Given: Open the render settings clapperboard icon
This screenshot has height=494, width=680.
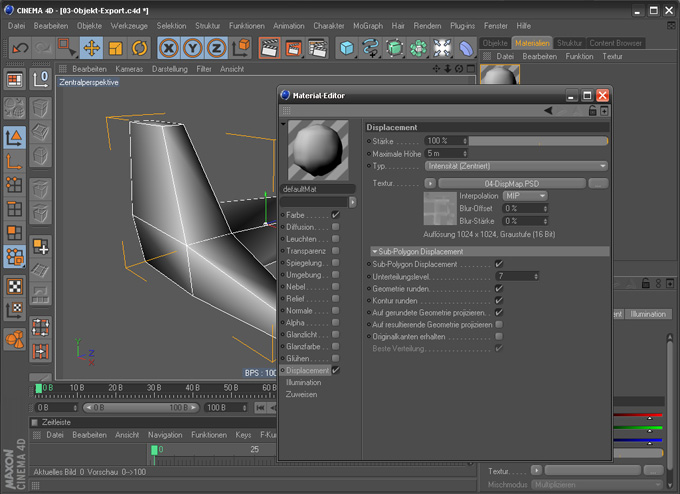Looking at the screenshot, I should 317,47.
